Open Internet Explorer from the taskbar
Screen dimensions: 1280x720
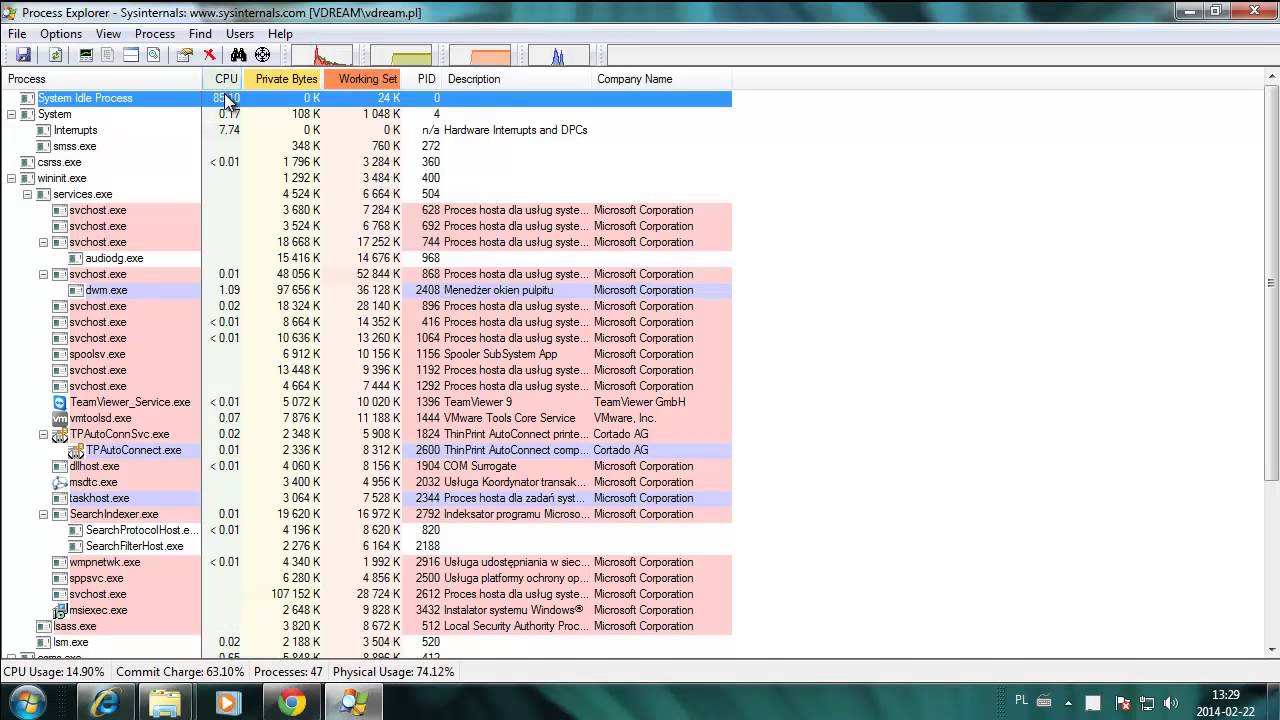coord(105,702)
